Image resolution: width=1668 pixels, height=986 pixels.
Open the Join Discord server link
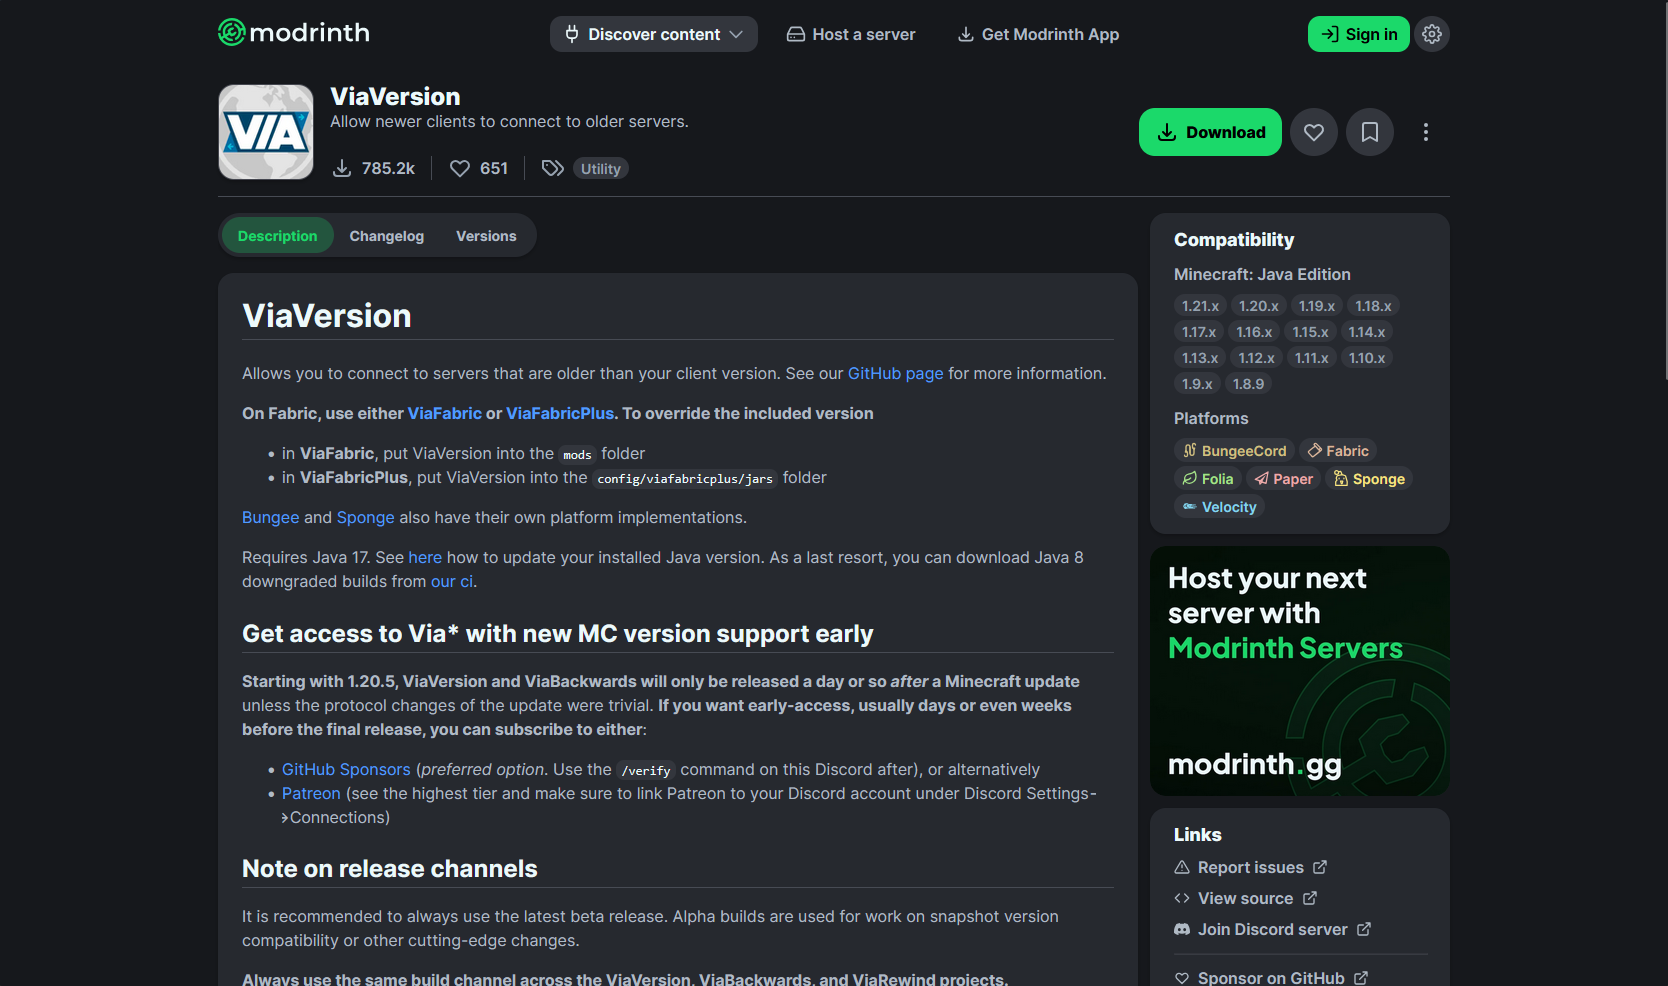click(1272, 929)
